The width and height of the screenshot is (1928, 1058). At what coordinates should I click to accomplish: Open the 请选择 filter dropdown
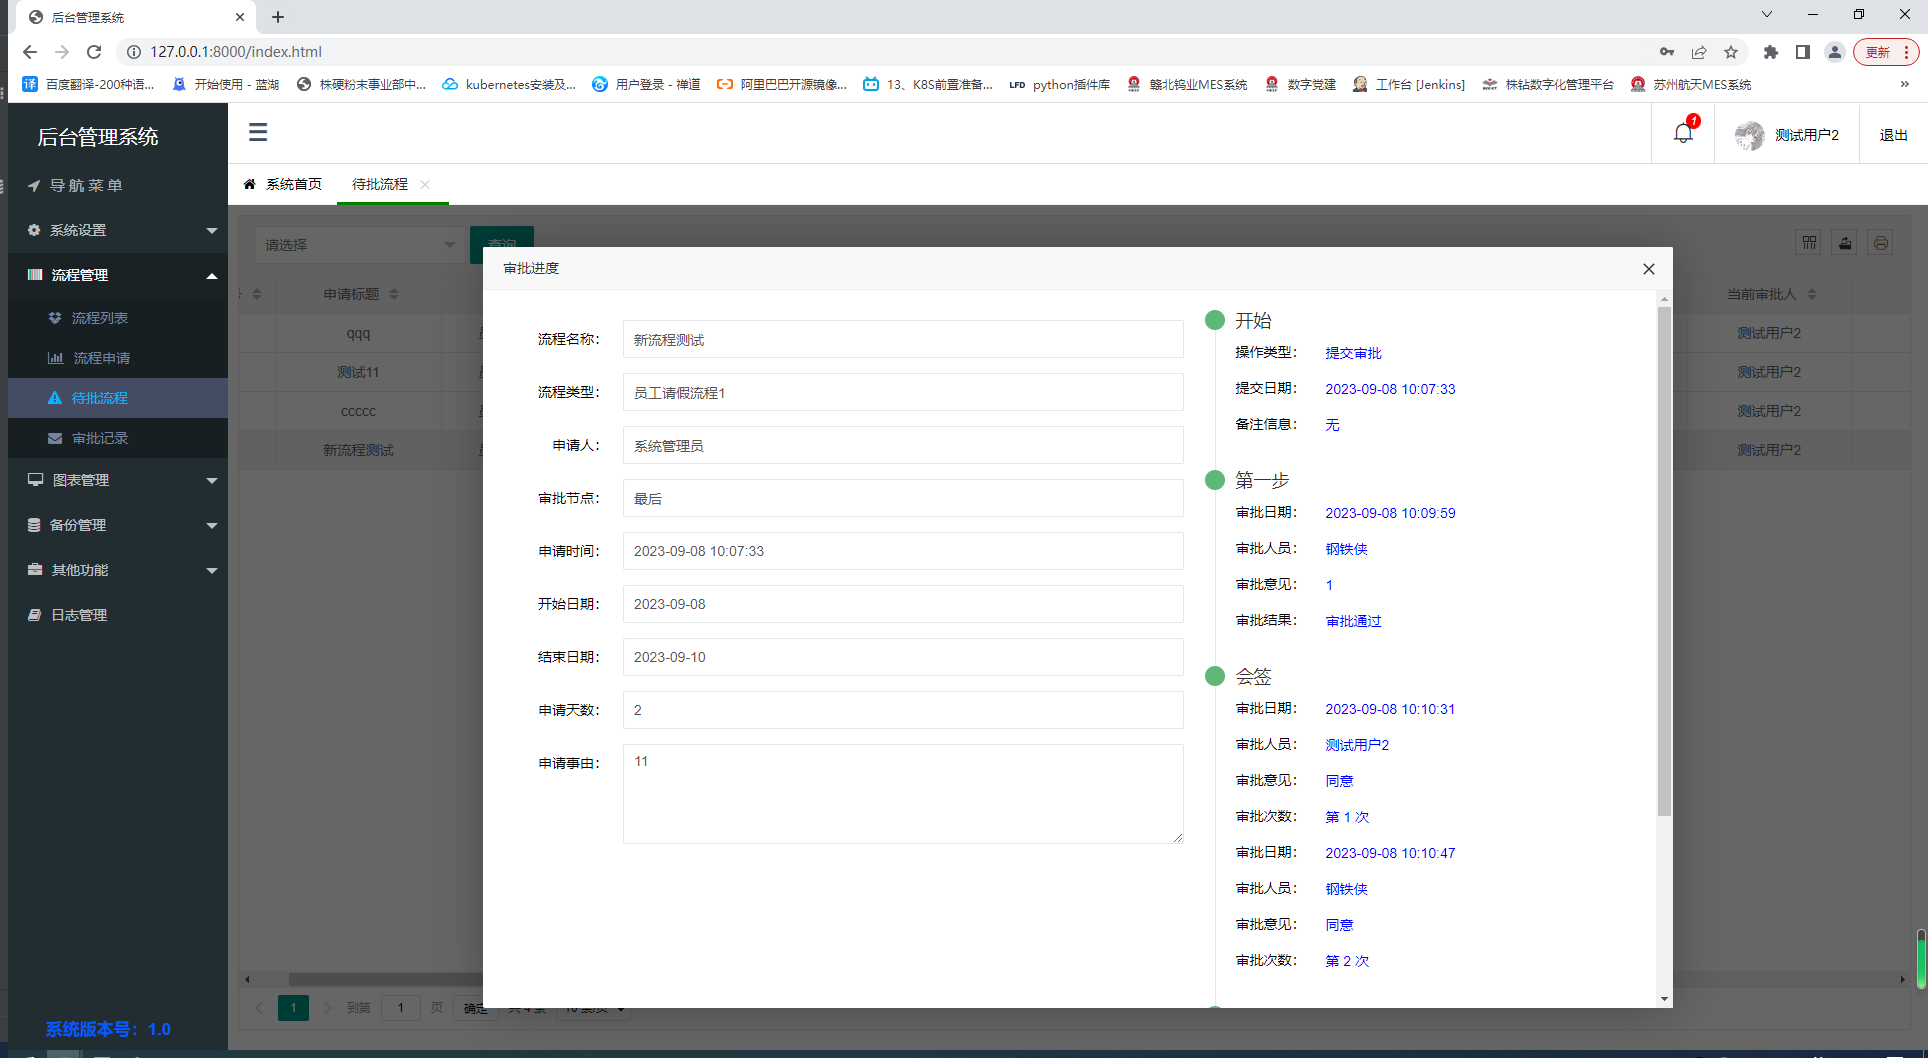(x=359, y=244)
